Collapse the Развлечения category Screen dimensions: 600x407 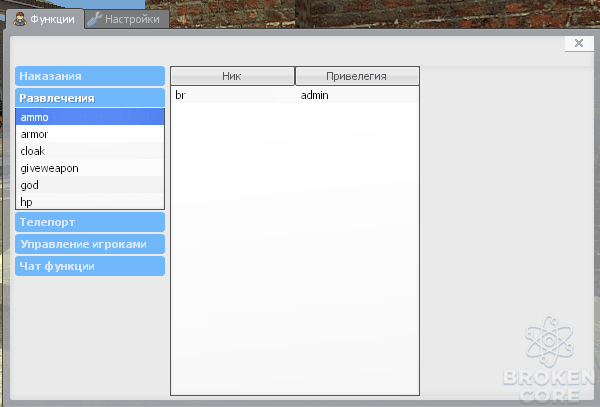(x=90, y=98)
